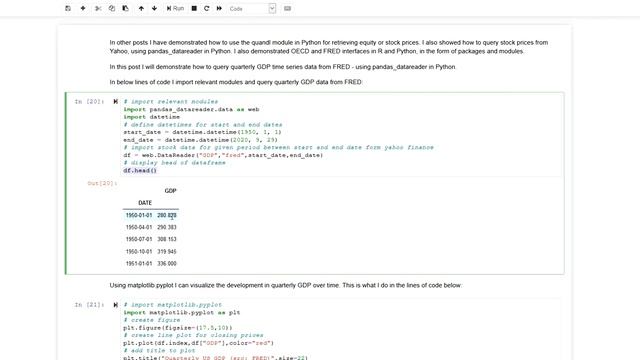The height and width of the screenshot is (360, 640).
Task: Click the 1951-01-01 date cell
Action: point(139,264)
